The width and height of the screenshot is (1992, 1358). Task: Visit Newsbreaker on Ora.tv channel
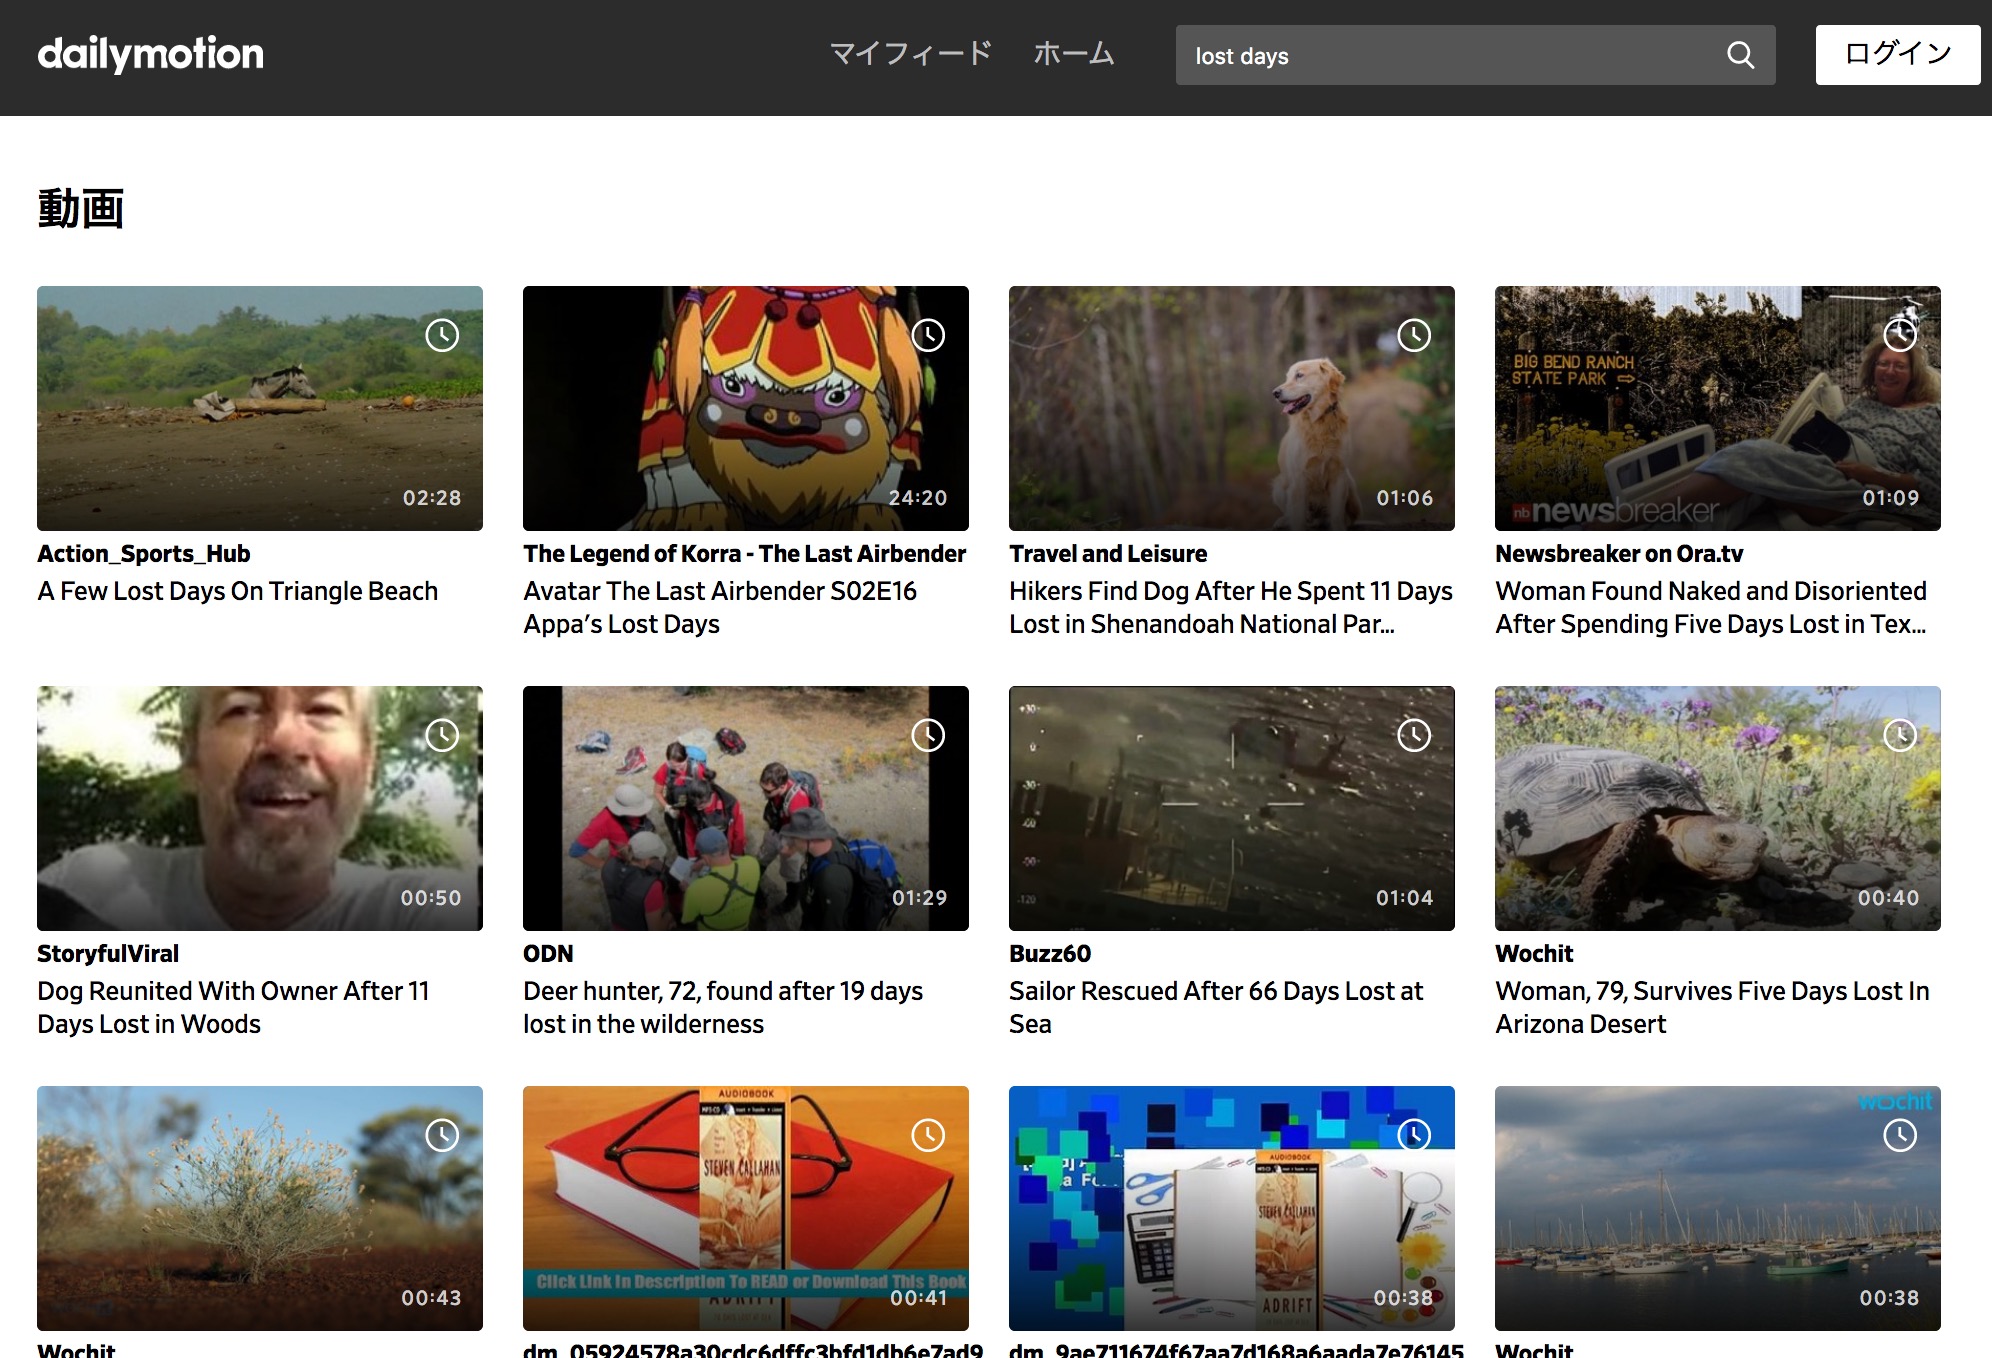tap(1619, 554)
